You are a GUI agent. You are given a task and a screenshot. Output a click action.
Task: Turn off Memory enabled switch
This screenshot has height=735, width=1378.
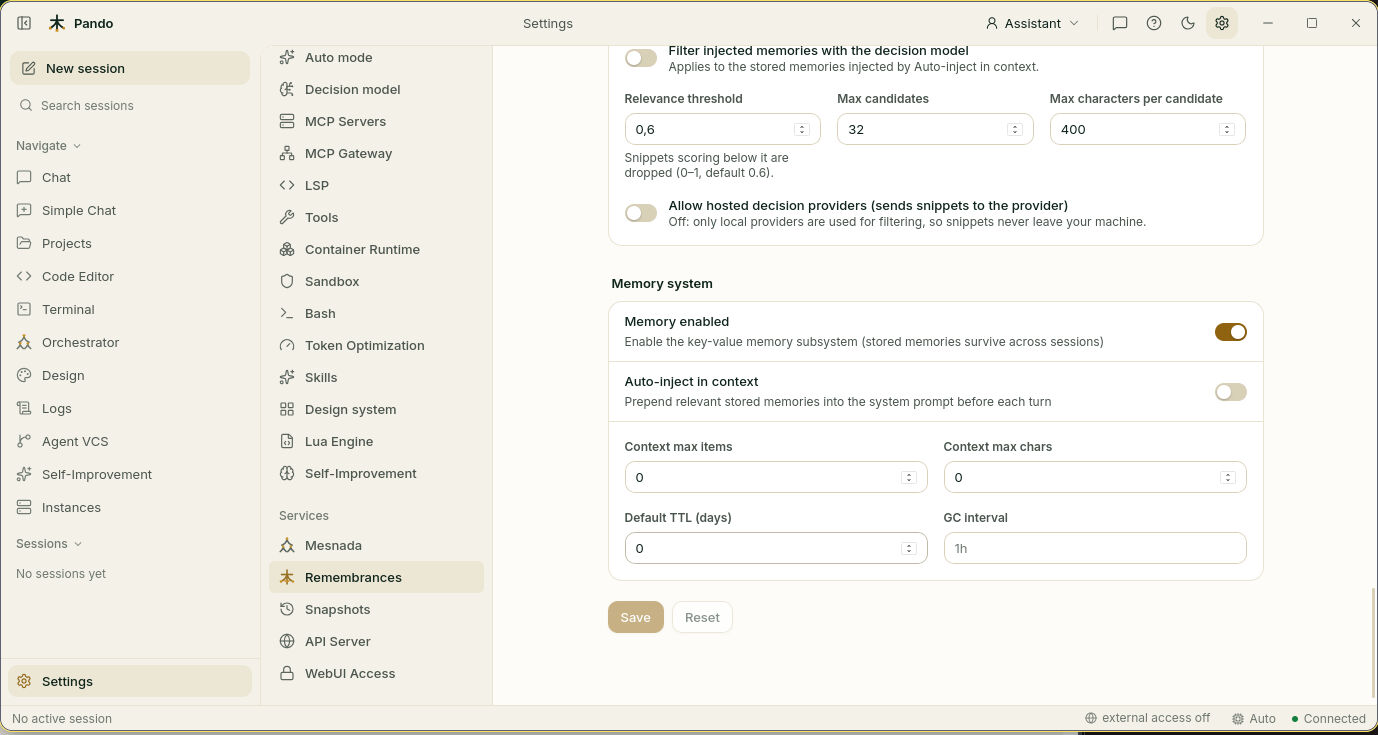1231,332
